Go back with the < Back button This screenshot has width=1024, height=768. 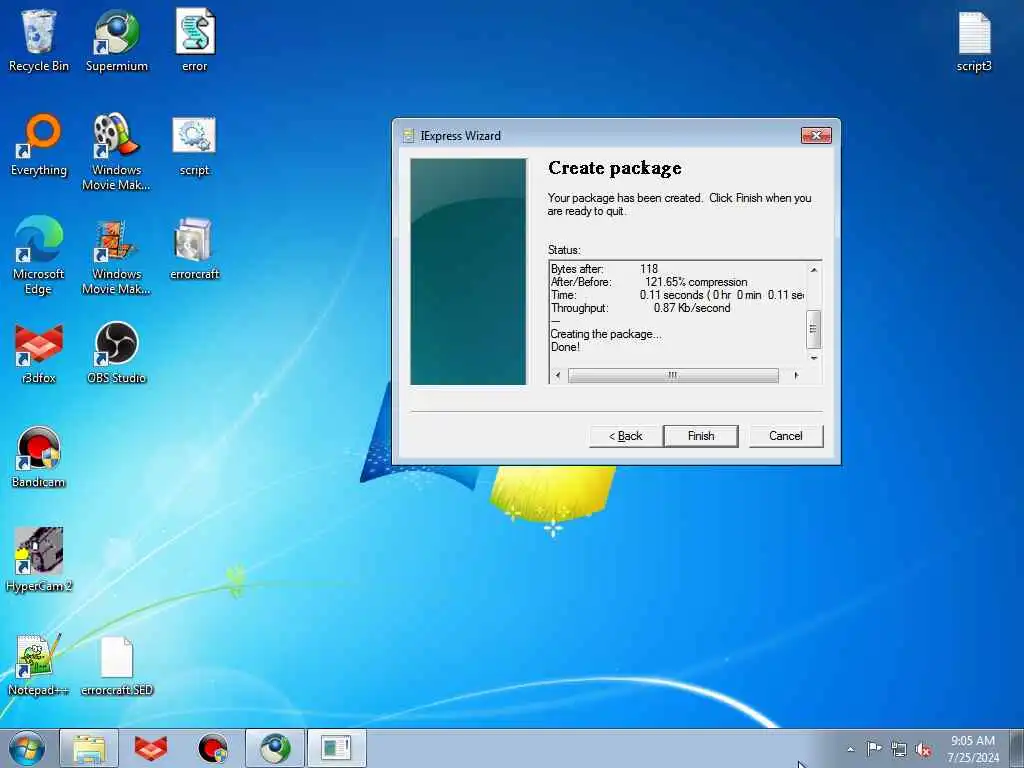click(626, 436)
